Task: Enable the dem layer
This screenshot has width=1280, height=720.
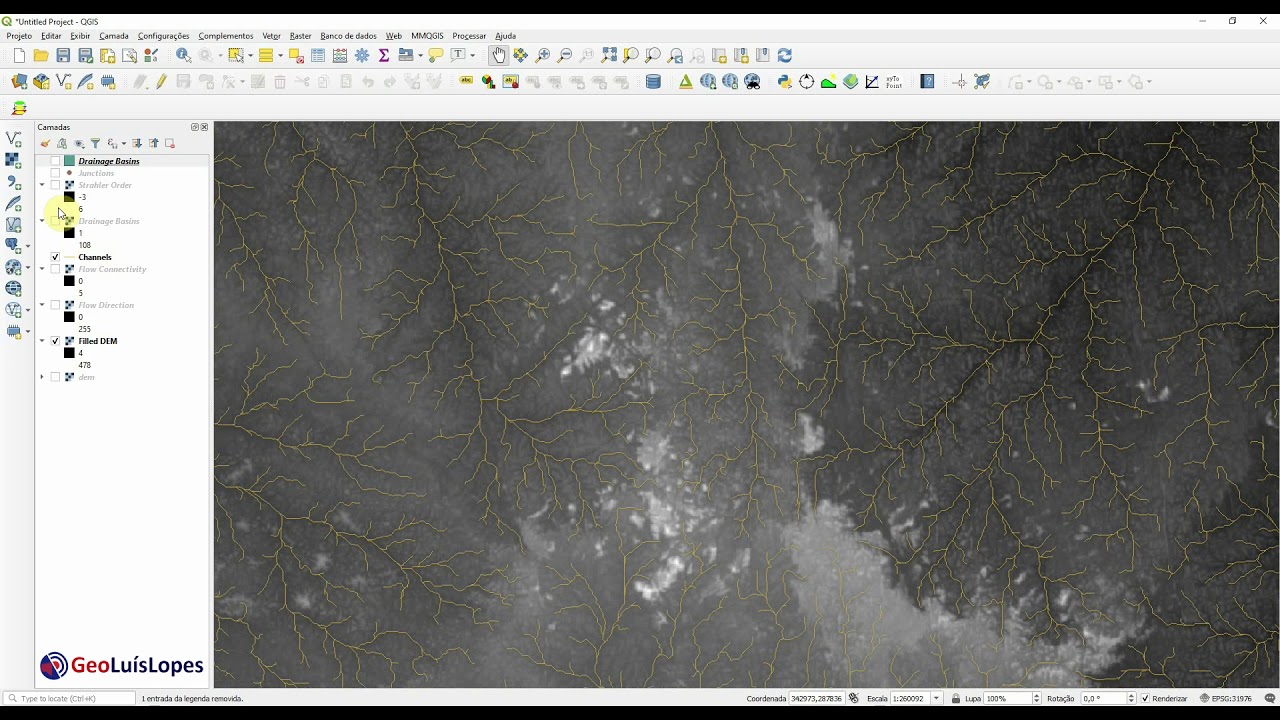Action: pyautogui.click(x=55, y=377)
